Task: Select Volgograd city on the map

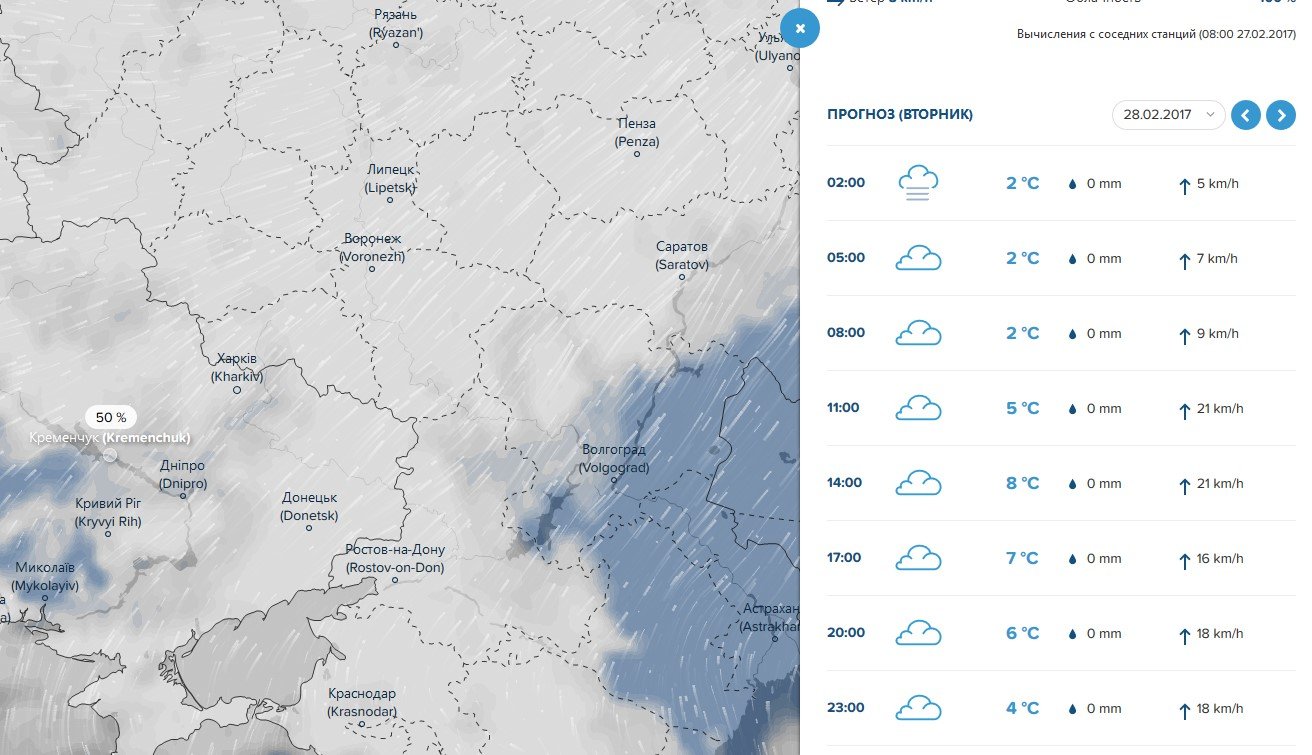Action: 615,481
